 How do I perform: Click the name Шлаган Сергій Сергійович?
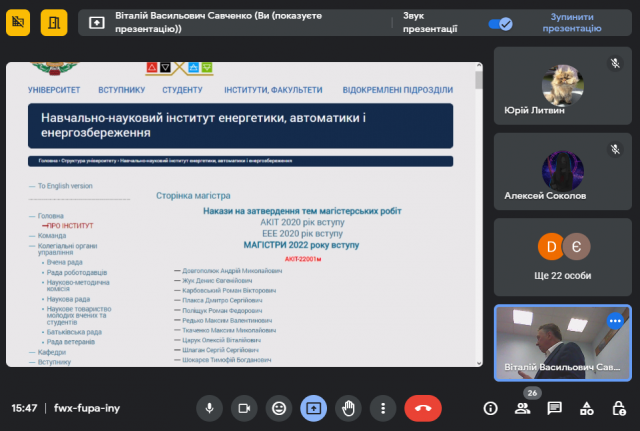220,350
